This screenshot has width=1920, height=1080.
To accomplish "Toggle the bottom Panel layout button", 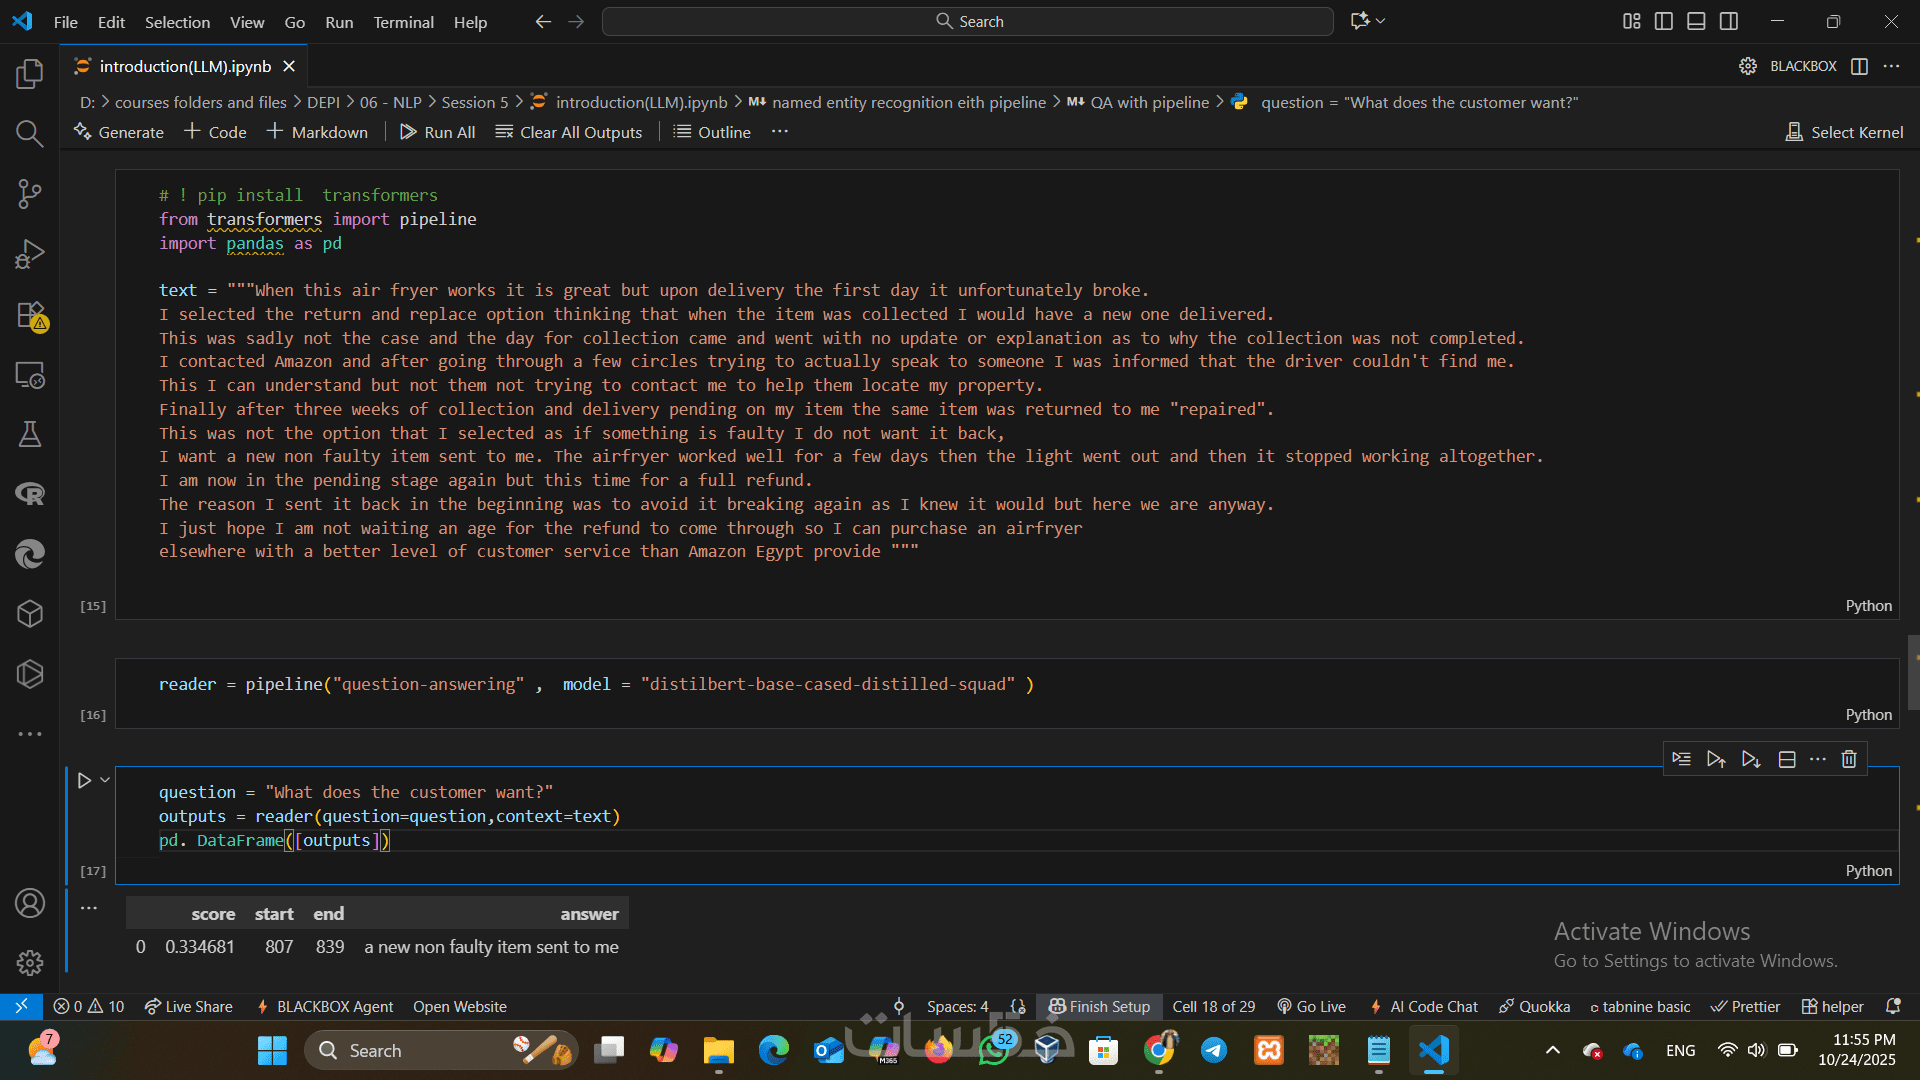I will [x=1696, y=21].
